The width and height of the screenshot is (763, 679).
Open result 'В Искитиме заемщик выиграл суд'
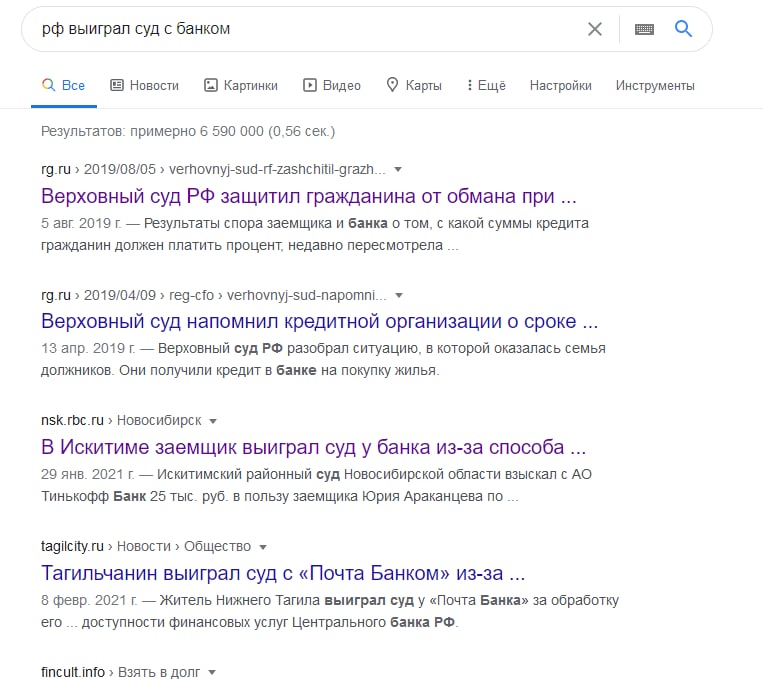pos(313,447)
